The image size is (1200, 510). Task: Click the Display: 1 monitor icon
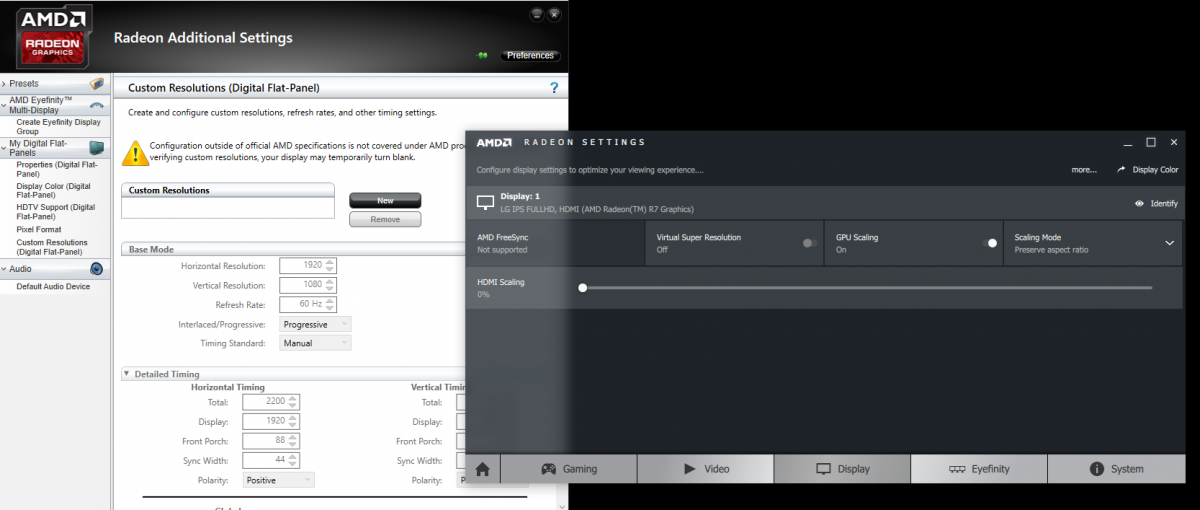[485, 203]
